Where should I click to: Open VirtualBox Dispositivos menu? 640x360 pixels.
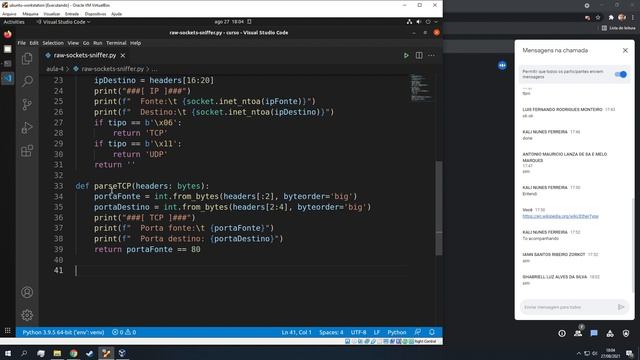(x=95, y=14)
